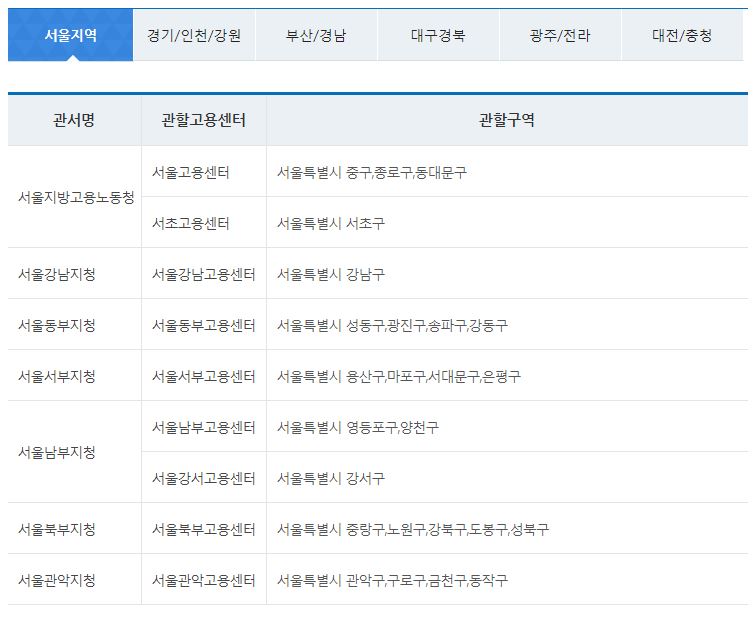Click 서울특별시 용산구,마포구,서대문구,은평구 text
The height and width of the screenshot is (617, 756).
399,376
